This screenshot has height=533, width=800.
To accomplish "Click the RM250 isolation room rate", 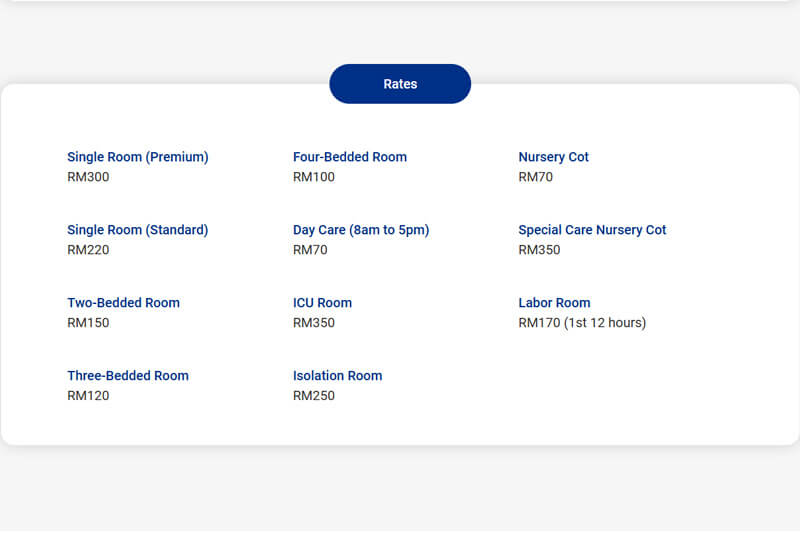I will click(x=314, y=396).
